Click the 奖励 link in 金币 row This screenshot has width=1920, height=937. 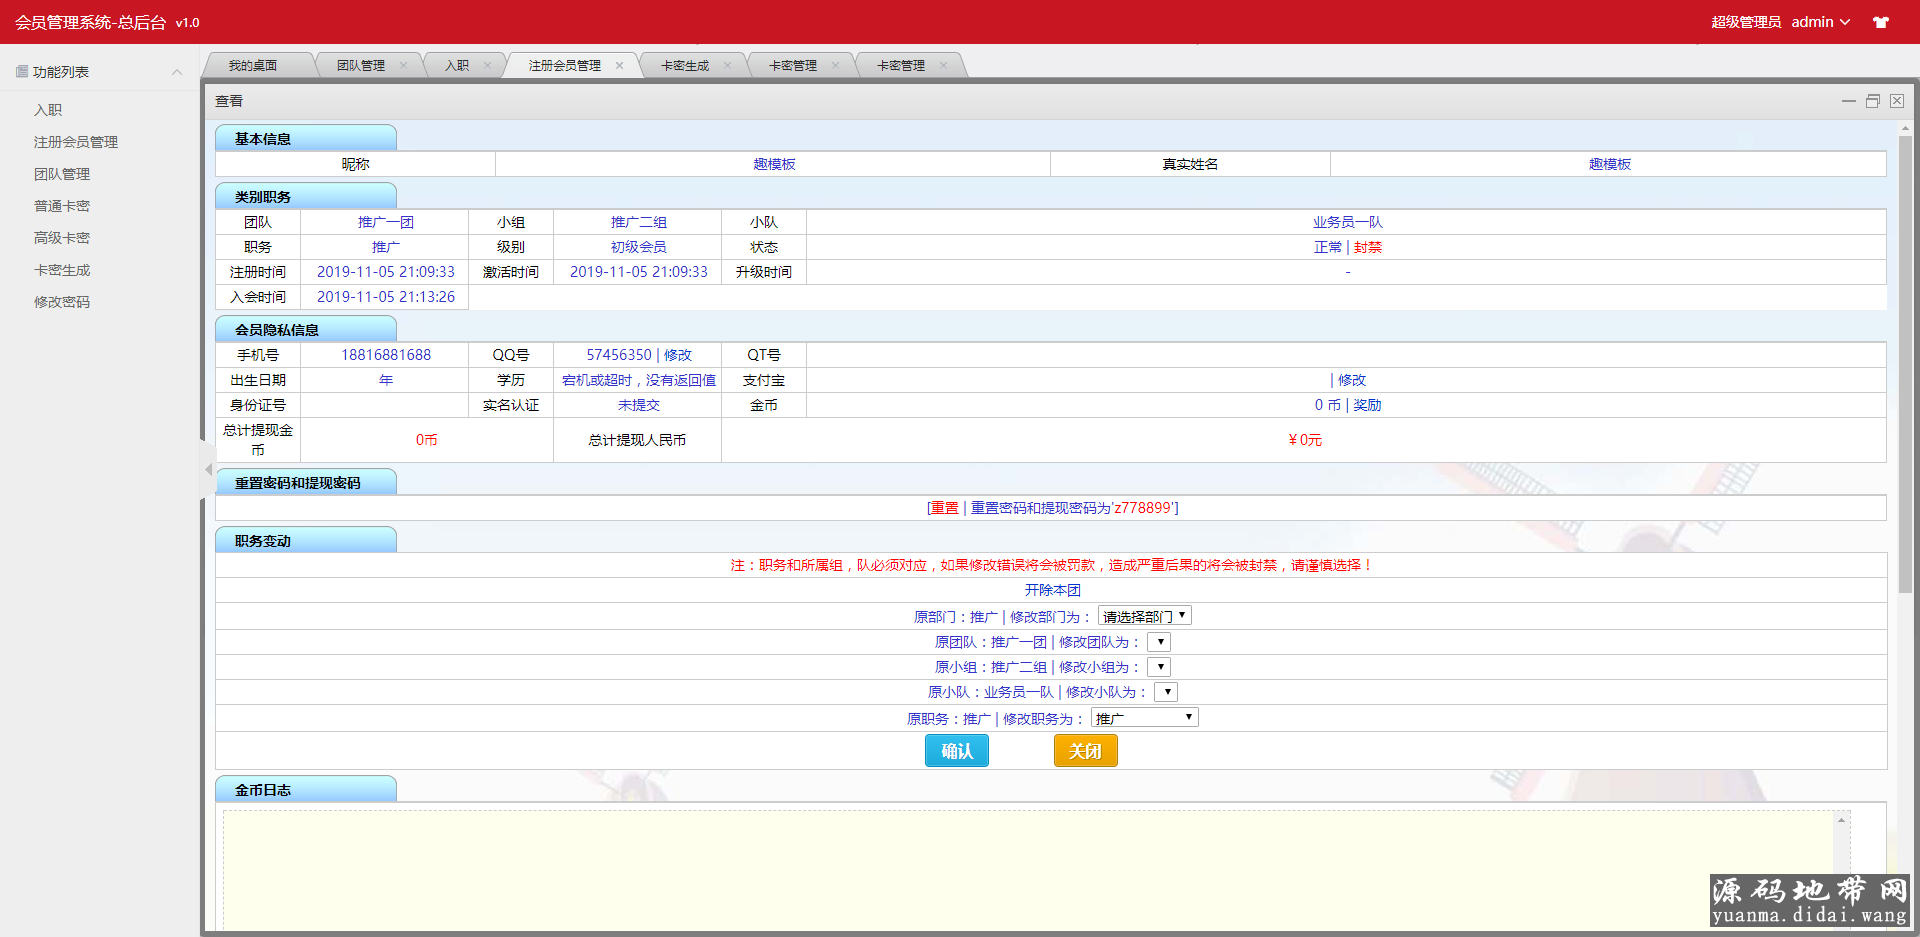[1367, 405]
